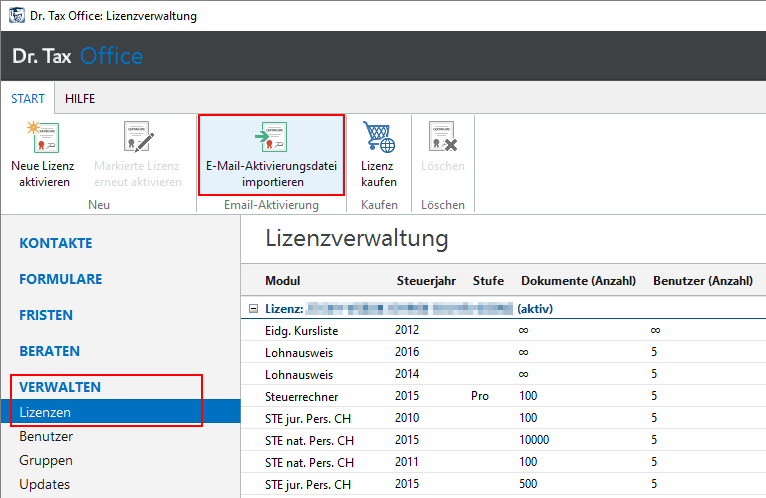Image resolution: width=766 pixels, height=498 pixels.
Task: Select STE jur. Pers. CH 2010 row
Action: click(x=503, y=418)
